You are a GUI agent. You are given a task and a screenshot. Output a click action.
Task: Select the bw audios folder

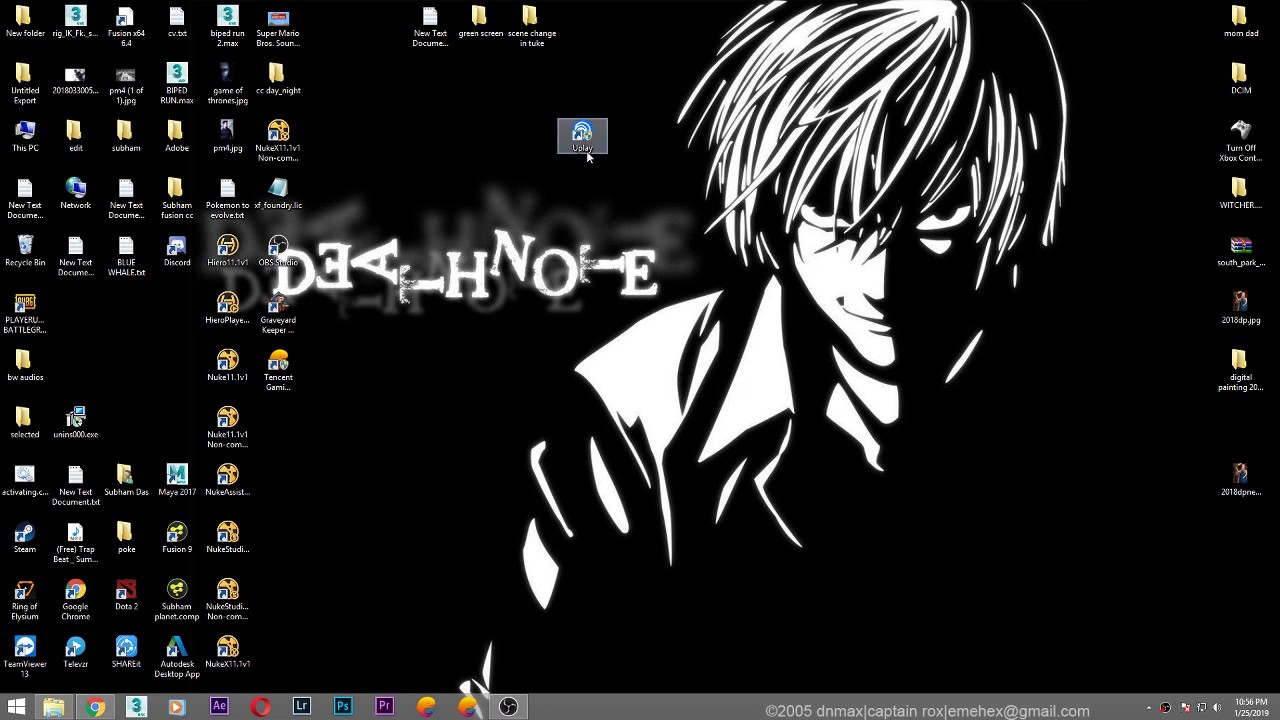tap(25, 366)
